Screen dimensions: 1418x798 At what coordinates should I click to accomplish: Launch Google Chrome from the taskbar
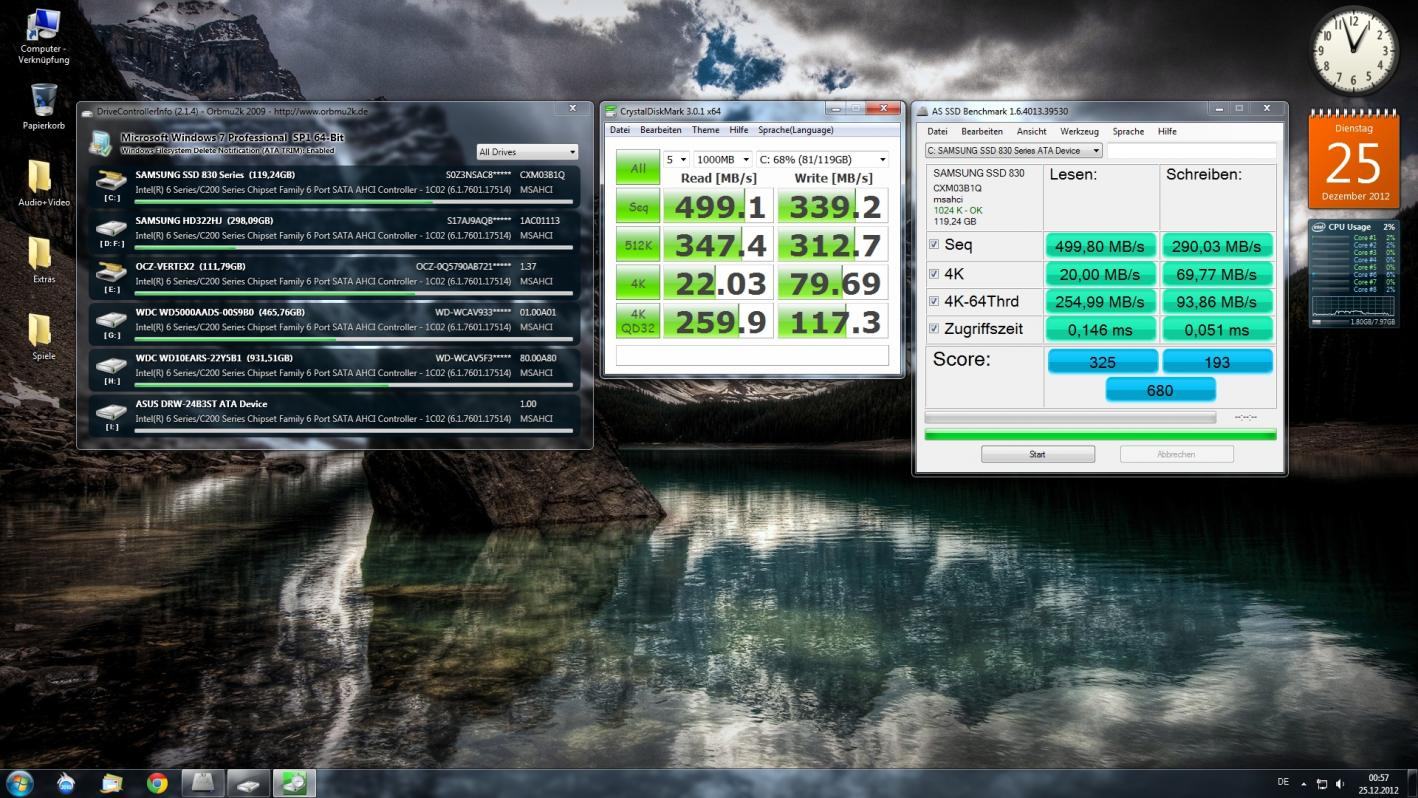157,783
